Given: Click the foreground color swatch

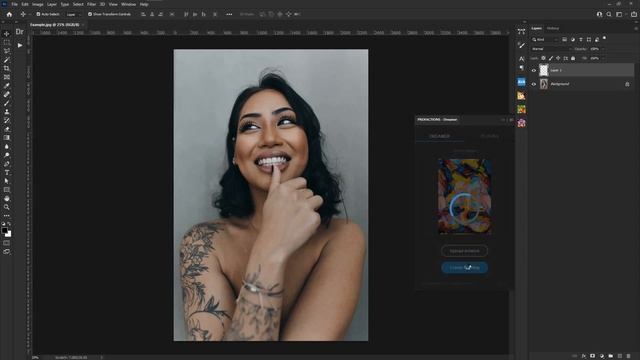Looking at the screenshot, I should pyautogui.click(x=4, y=231).
